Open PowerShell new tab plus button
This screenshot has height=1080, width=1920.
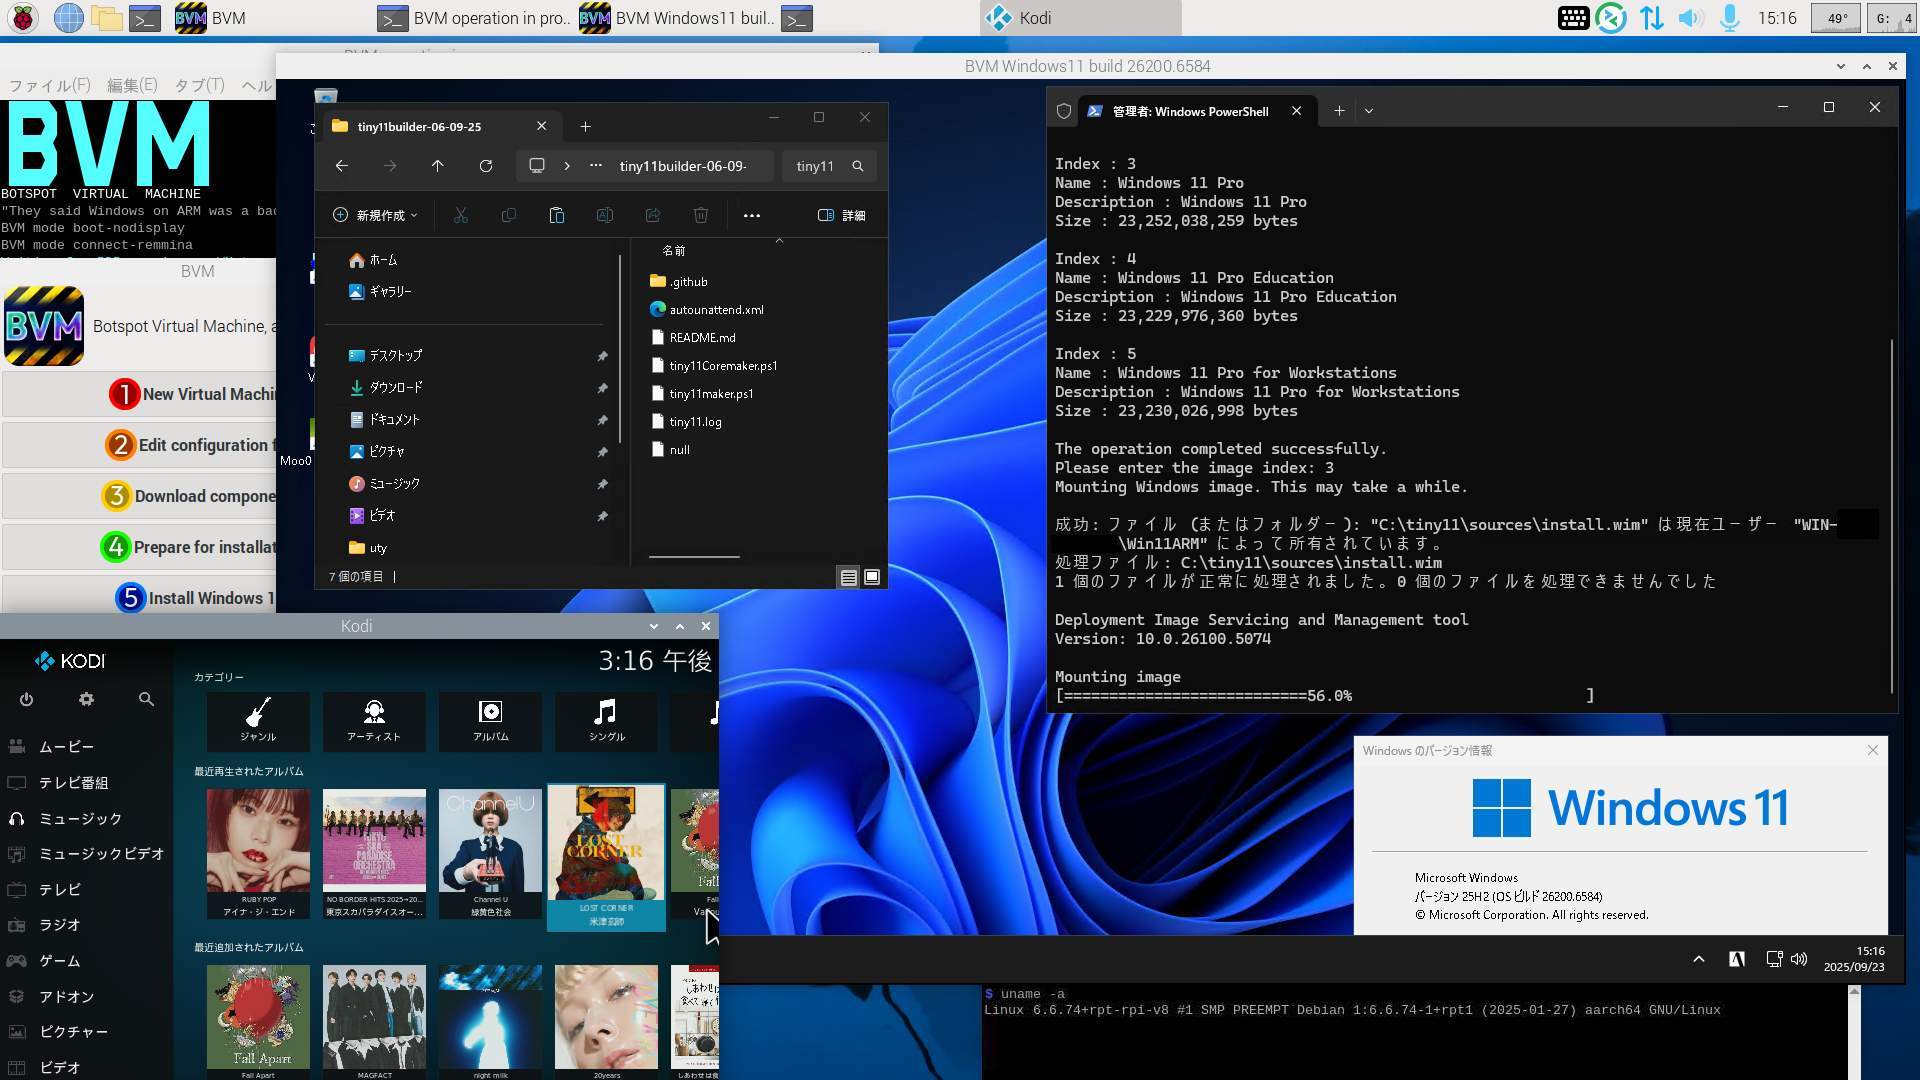tap(1338, 111)
